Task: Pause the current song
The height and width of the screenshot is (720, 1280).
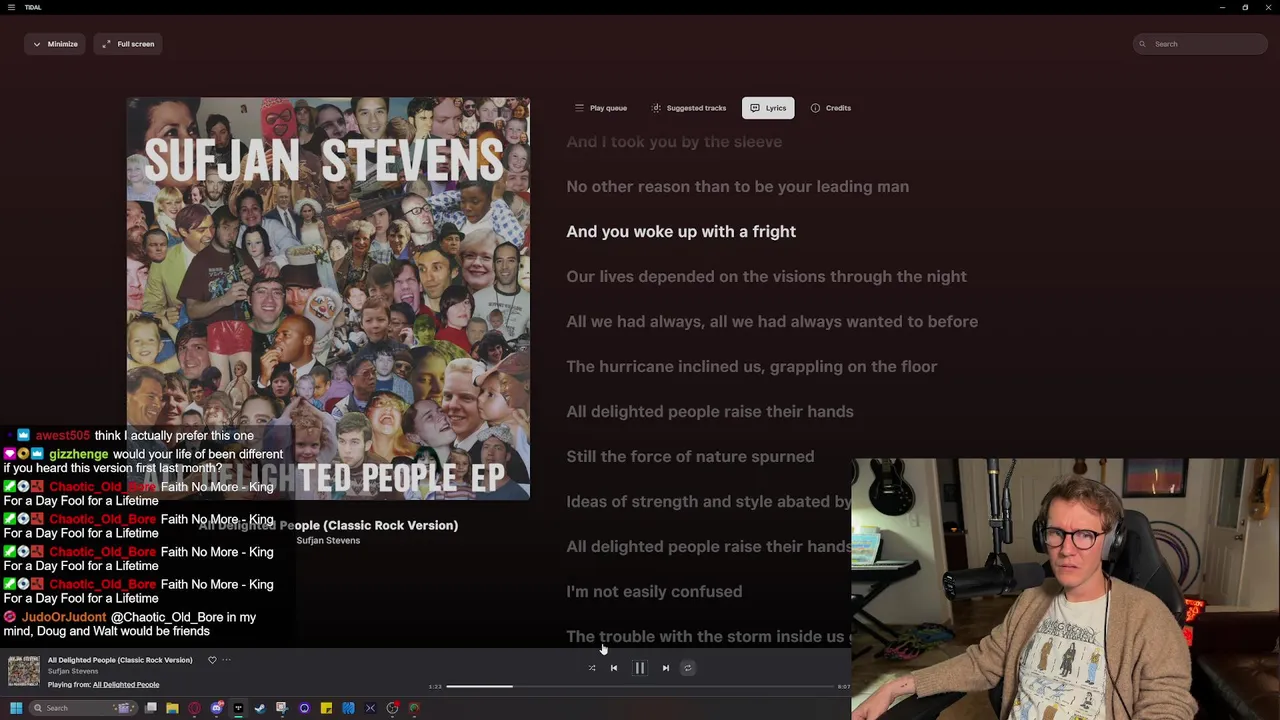Action: (640, 668)
